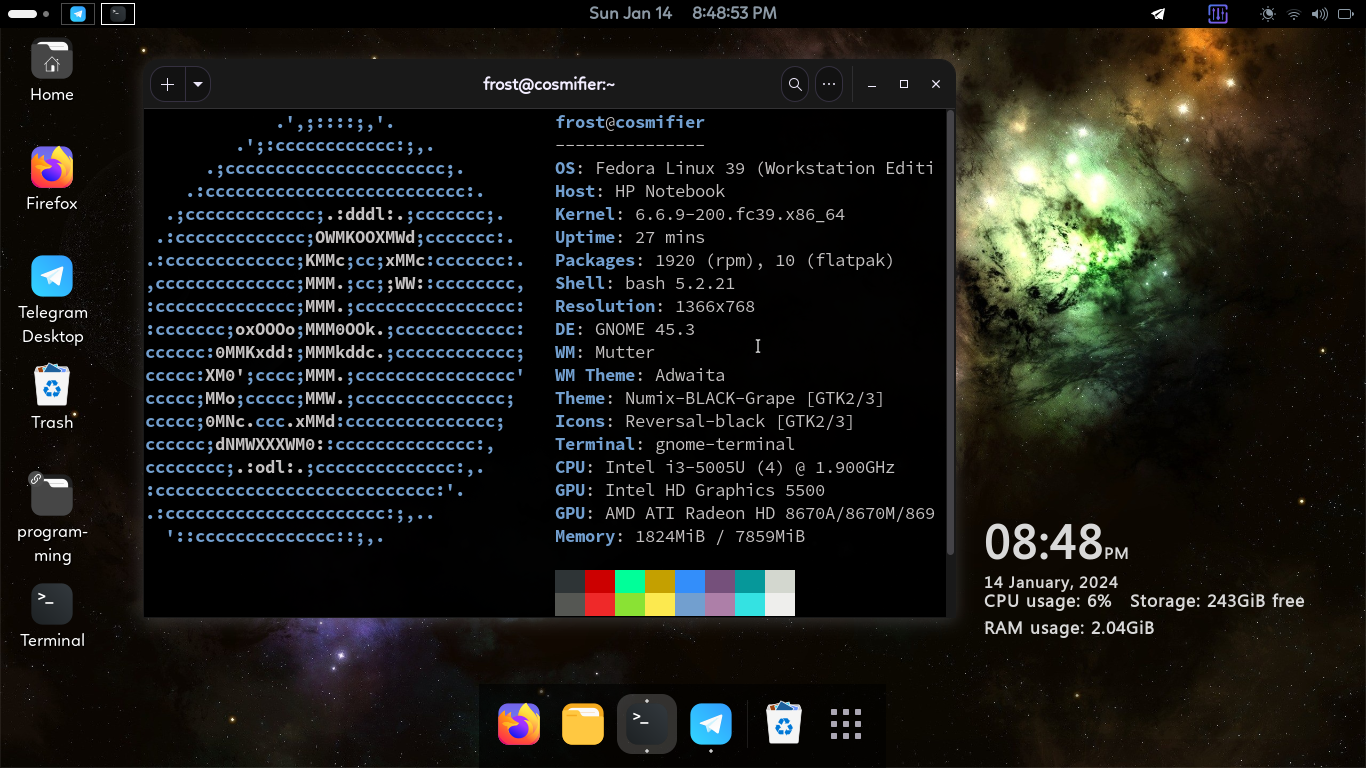
Task: Open the Trash from the dock
Action: [784, 724]
